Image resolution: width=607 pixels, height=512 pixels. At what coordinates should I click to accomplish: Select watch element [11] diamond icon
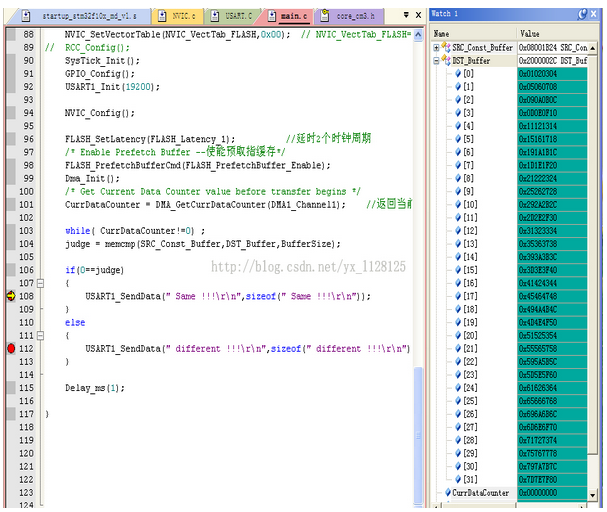(458, 218)
